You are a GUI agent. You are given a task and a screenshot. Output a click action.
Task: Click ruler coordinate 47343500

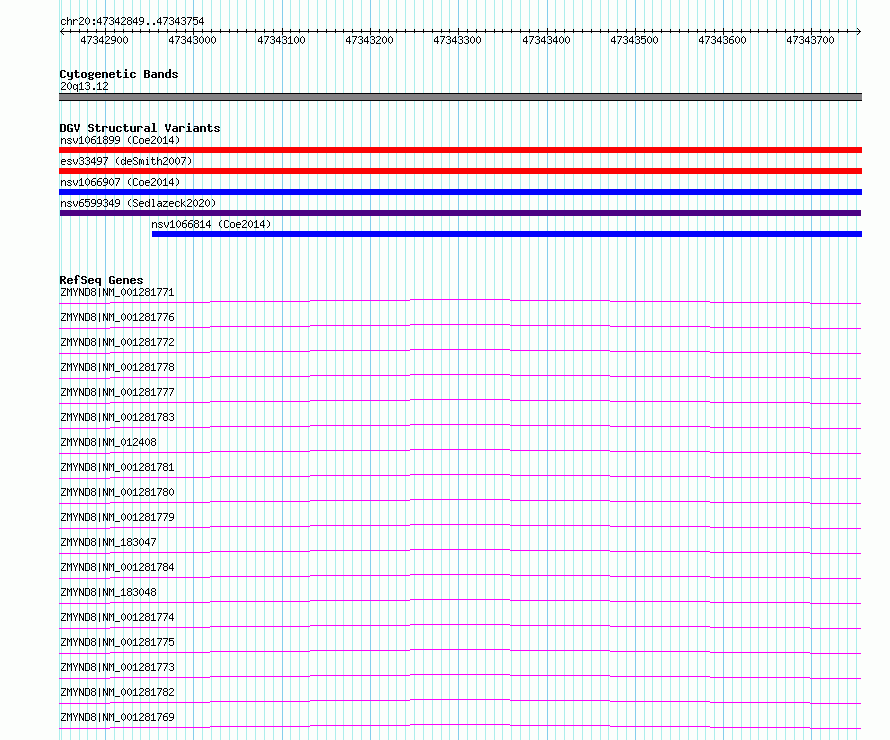[635, 40]
